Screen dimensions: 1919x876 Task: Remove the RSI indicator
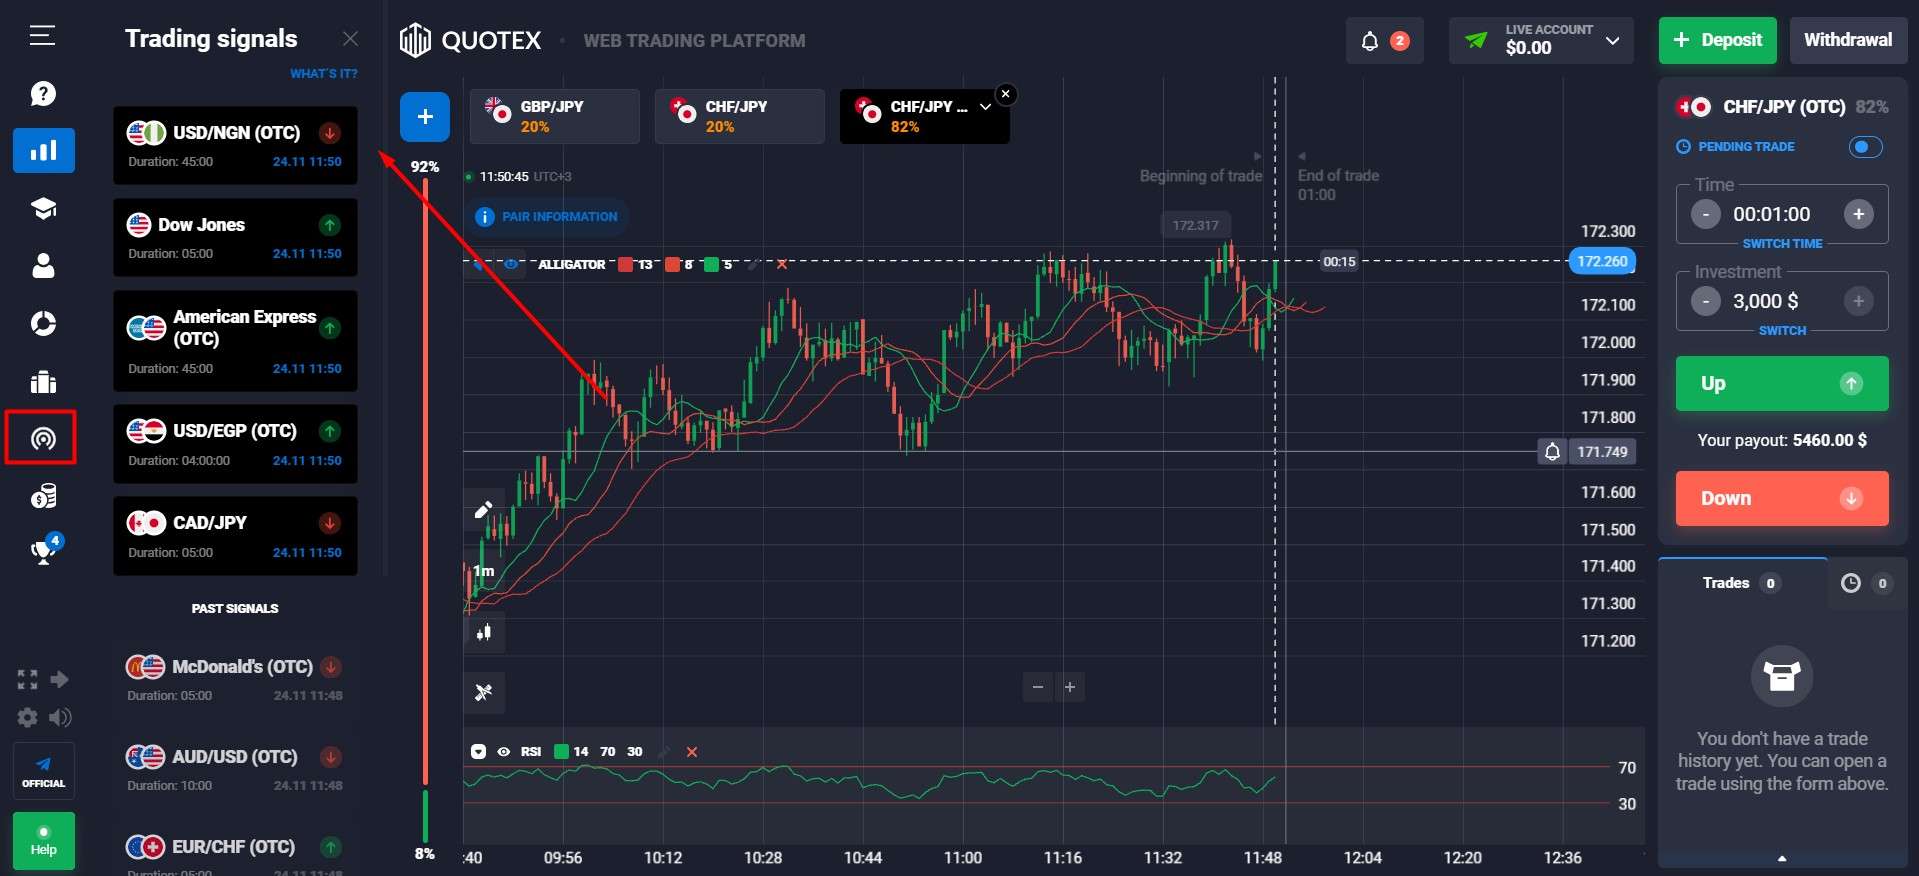tap(691, 752)
